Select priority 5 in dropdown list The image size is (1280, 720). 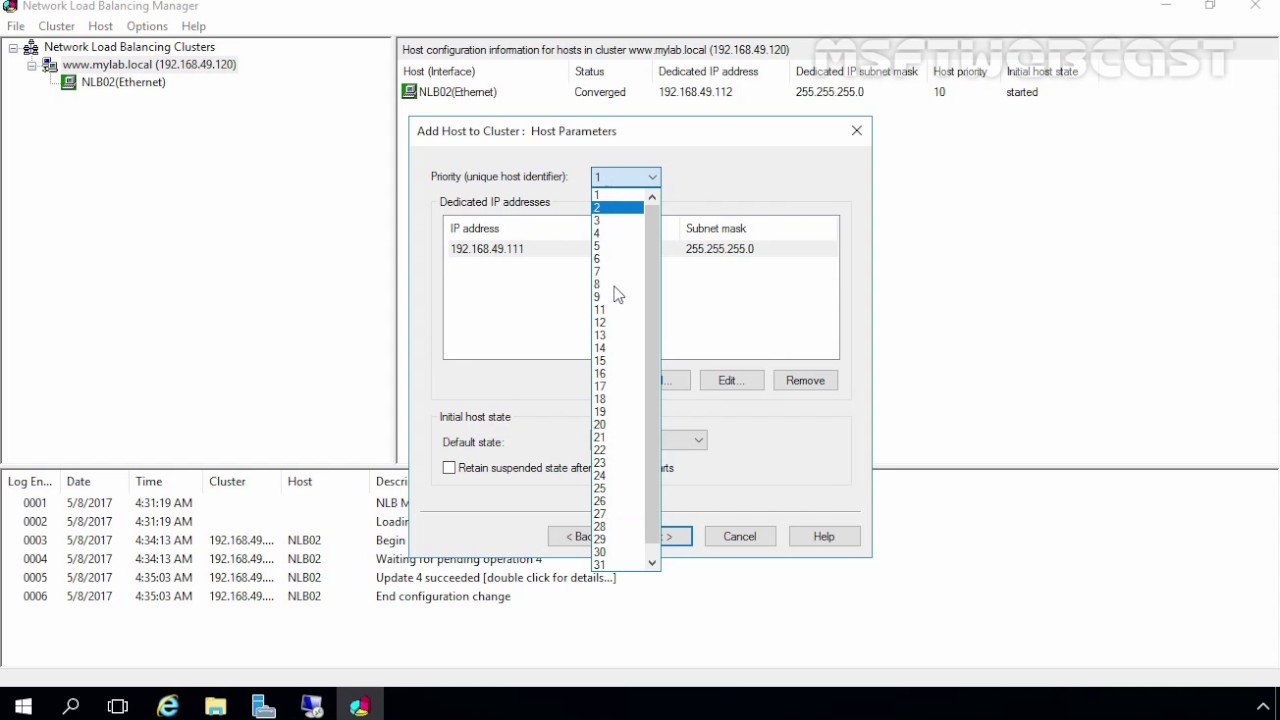click(618, 246)
